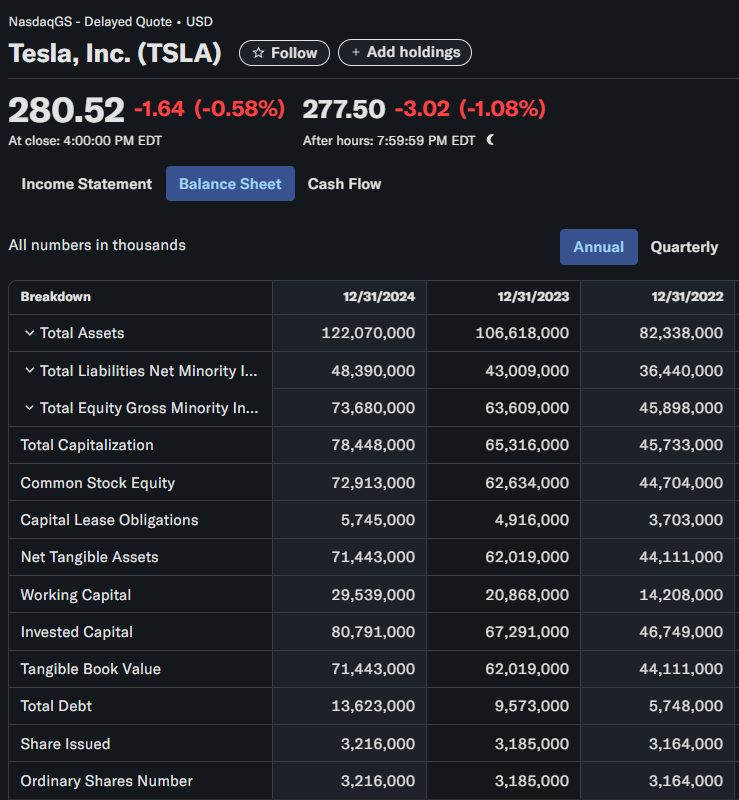This screenshot has height=800, width=739.
Task: Click Total Assets 2022 value 82,338,000
Action: (681, 333)
